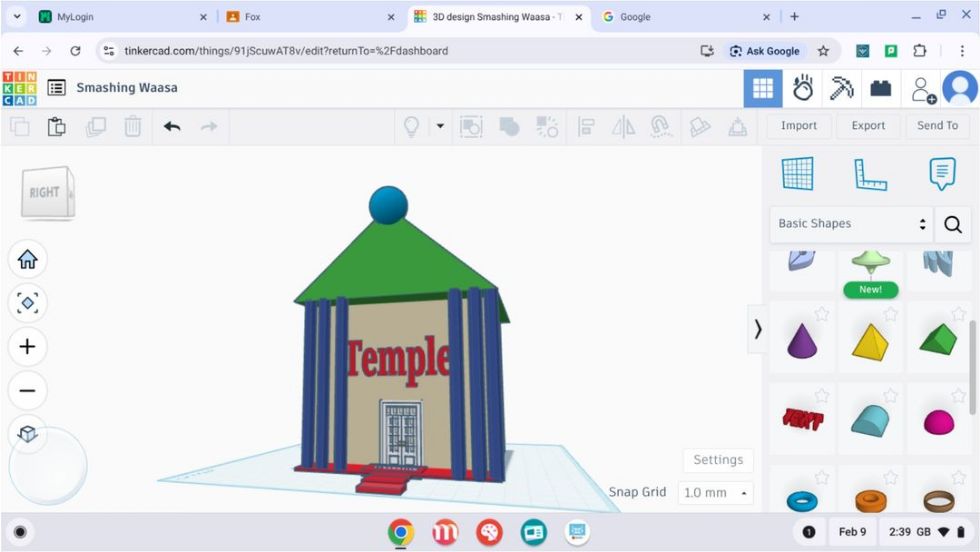Click the Export button
Image resolution: width=980 pixels, height=552 pixels.
867,126
